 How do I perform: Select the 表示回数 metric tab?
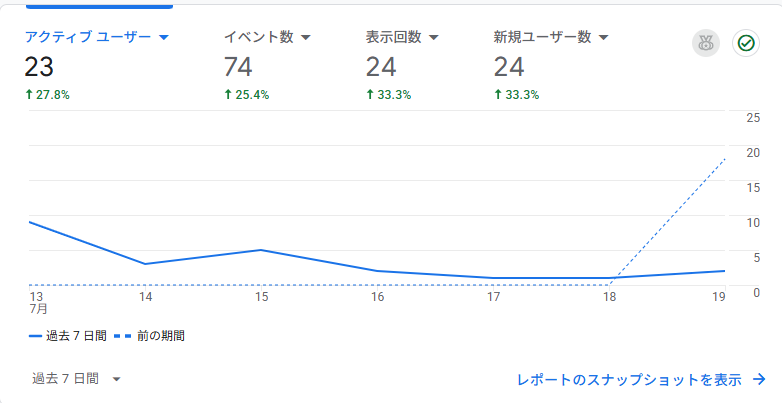pyautogui.click(x=402, y=65)
